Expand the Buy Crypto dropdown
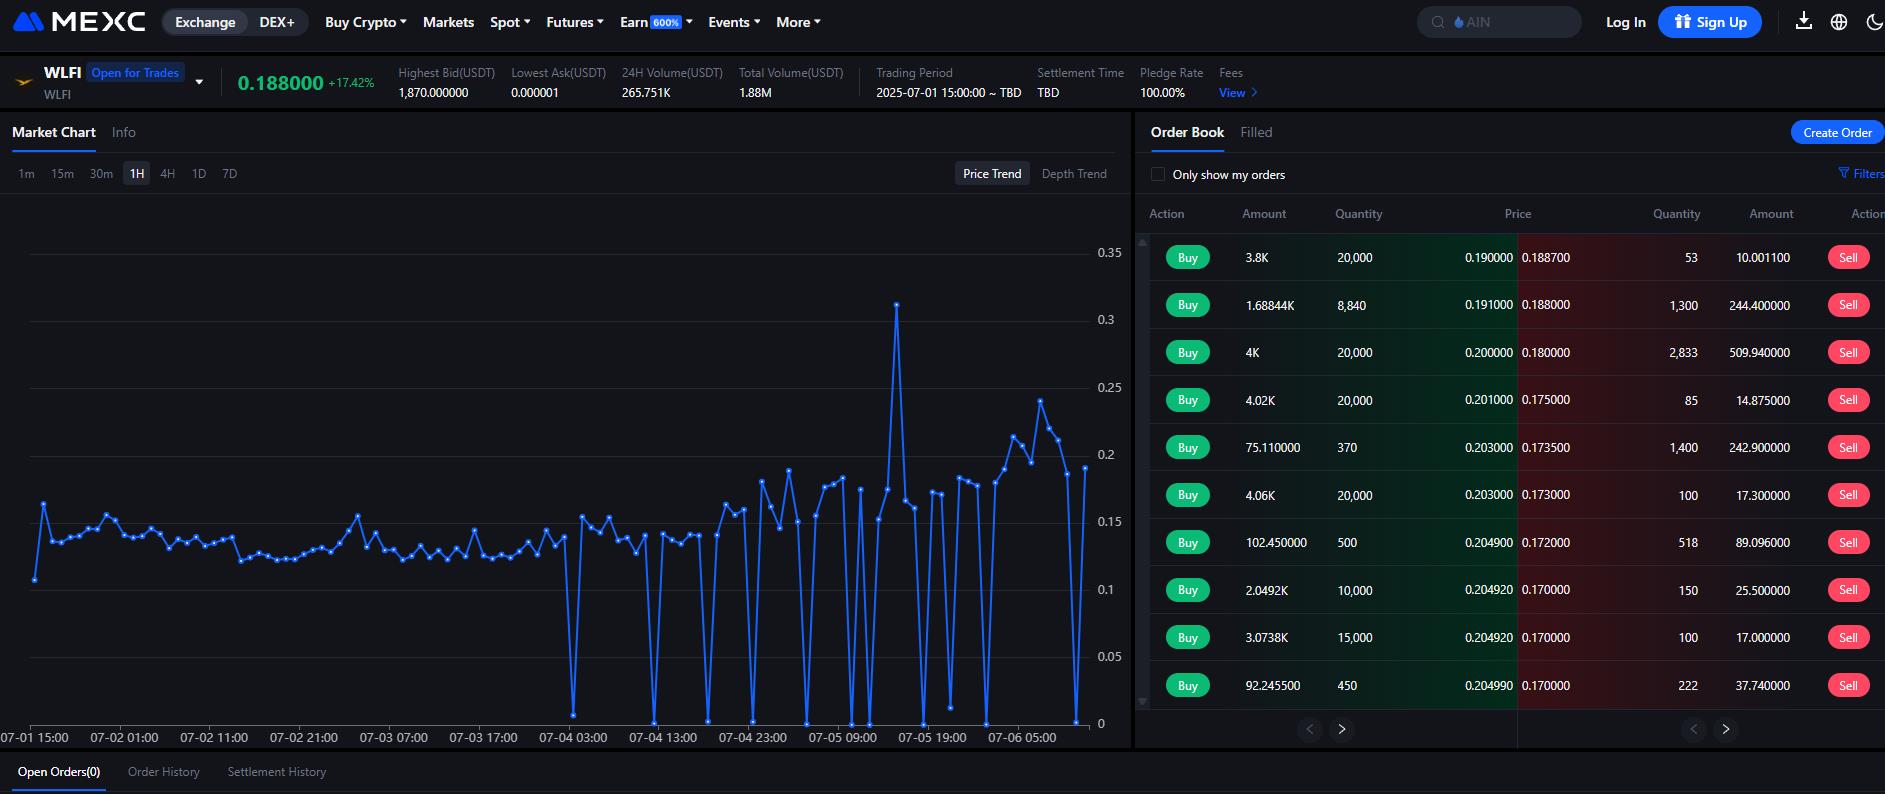This screenshot has height=794, width=1885. coord(365,22)
